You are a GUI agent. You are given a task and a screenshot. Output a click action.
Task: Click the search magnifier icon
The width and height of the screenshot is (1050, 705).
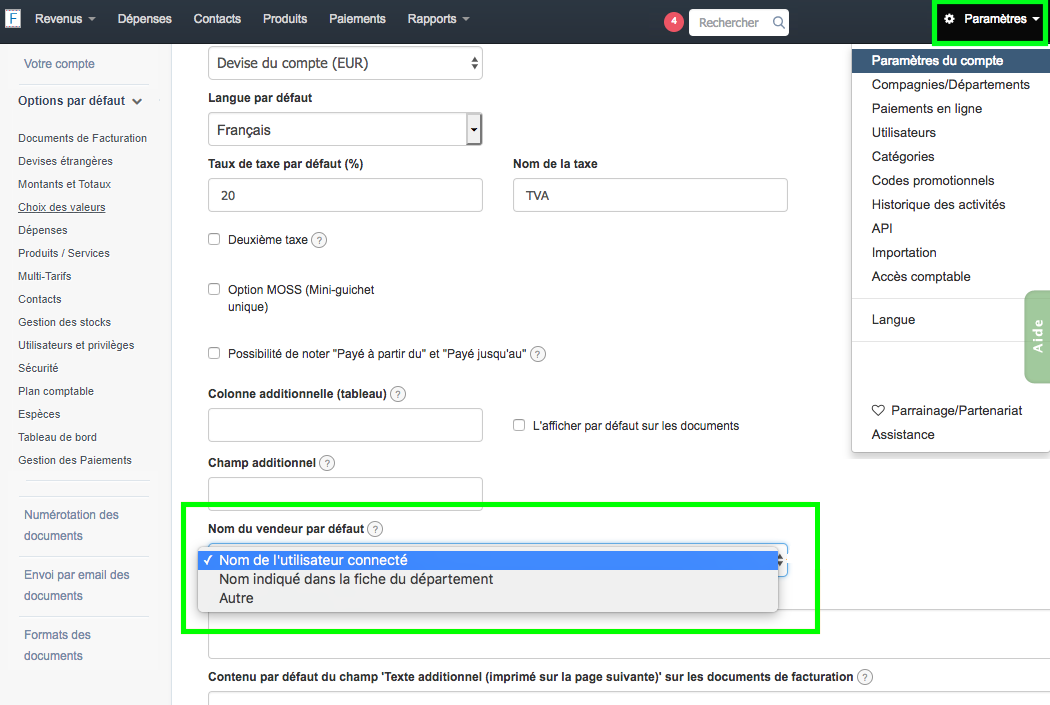click(779, 23)
